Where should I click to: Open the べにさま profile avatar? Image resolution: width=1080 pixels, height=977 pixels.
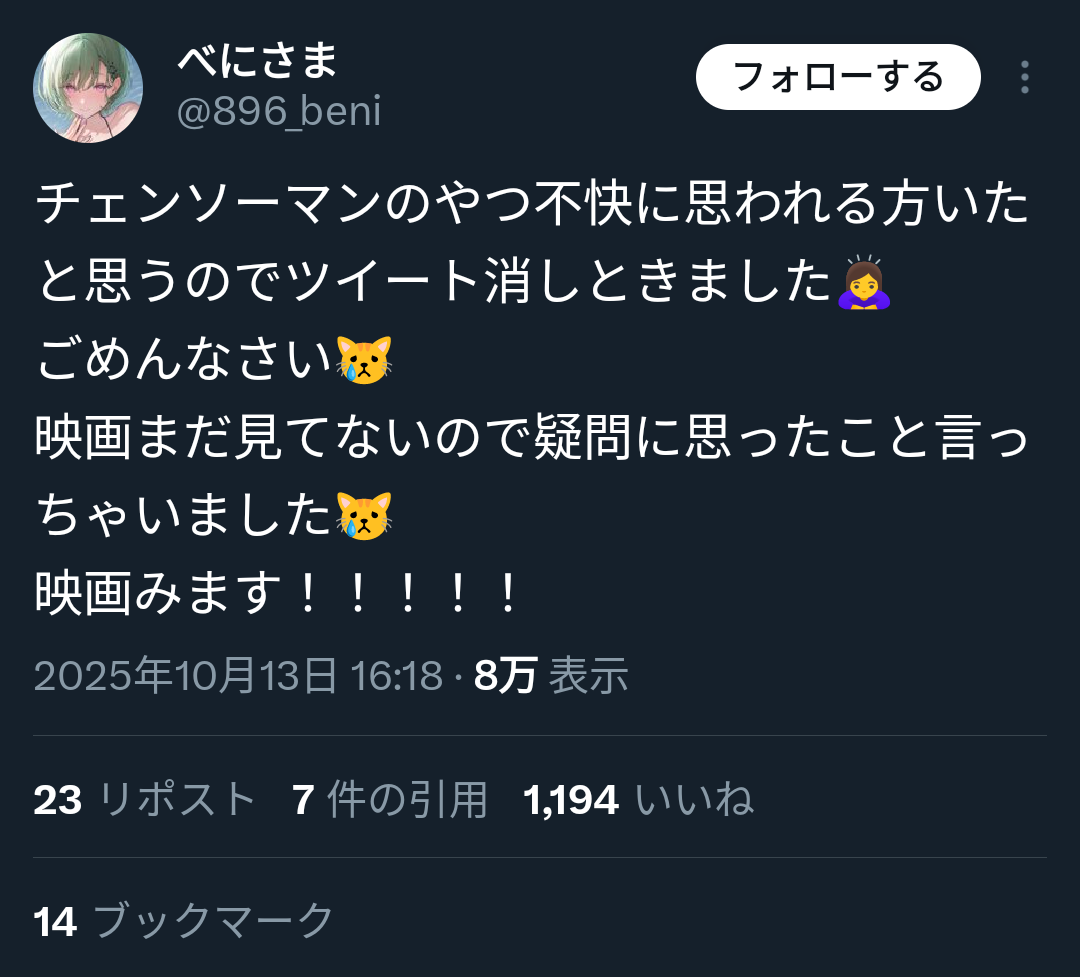point(88,88)
